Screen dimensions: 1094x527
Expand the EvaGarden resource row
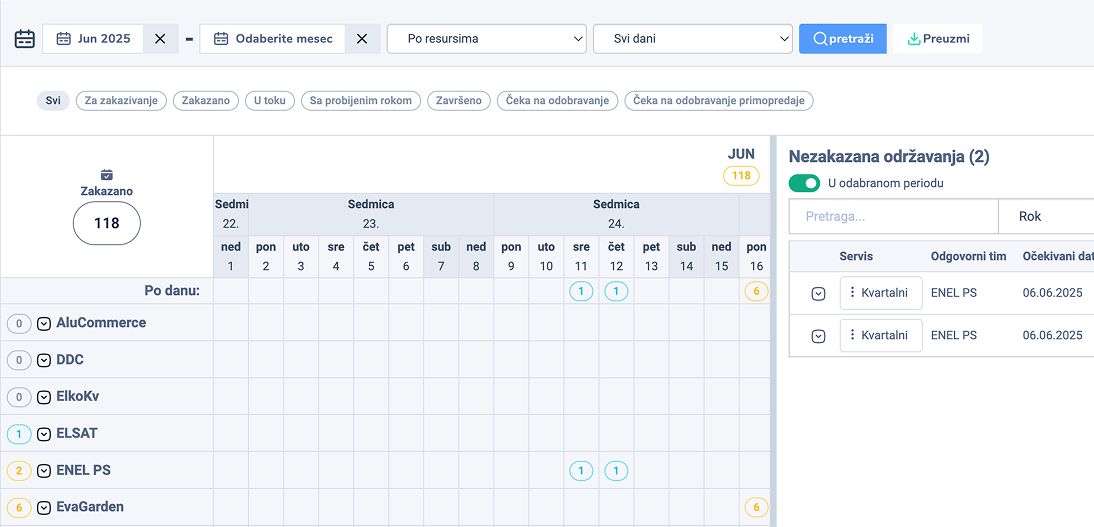point(44,507)
